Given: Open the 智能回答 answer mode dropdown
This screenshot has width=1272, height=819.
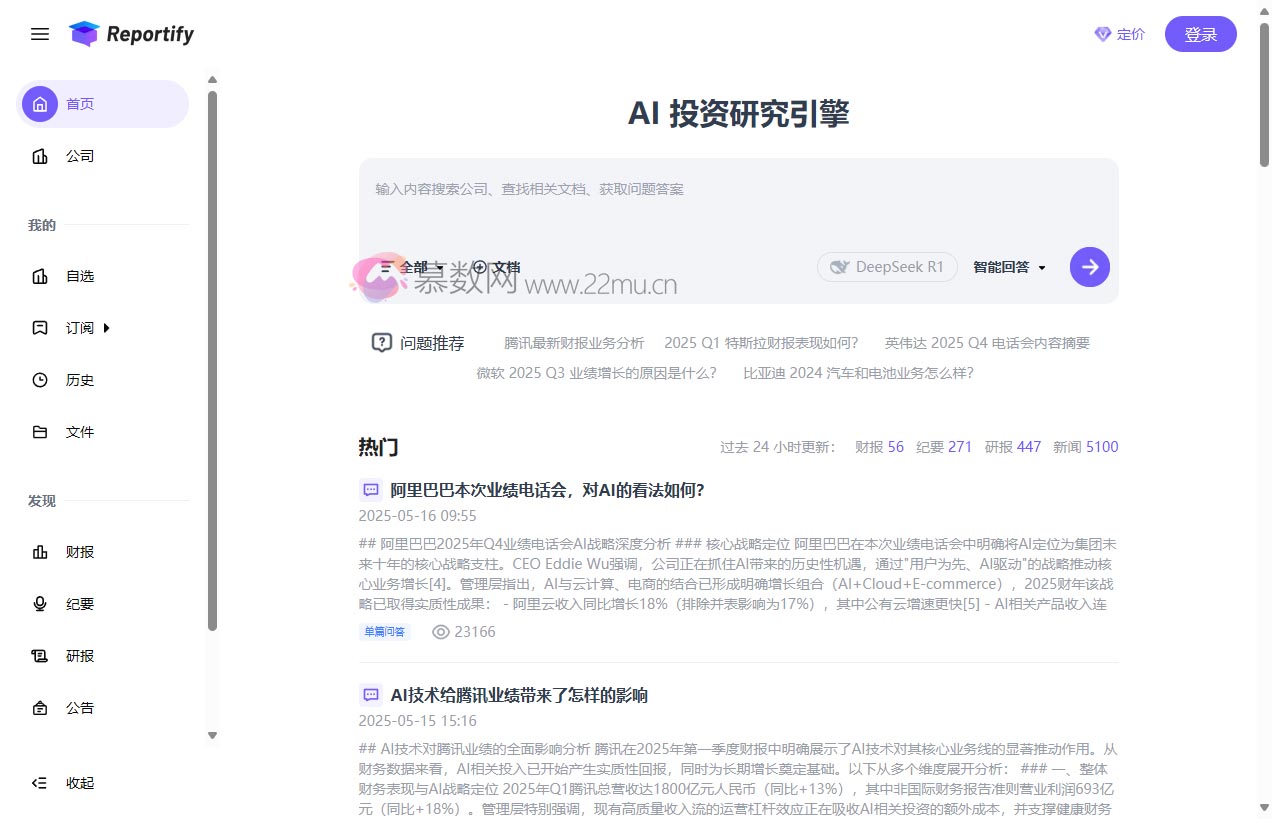Looking at the screenshot, I should click(1008, 267).
